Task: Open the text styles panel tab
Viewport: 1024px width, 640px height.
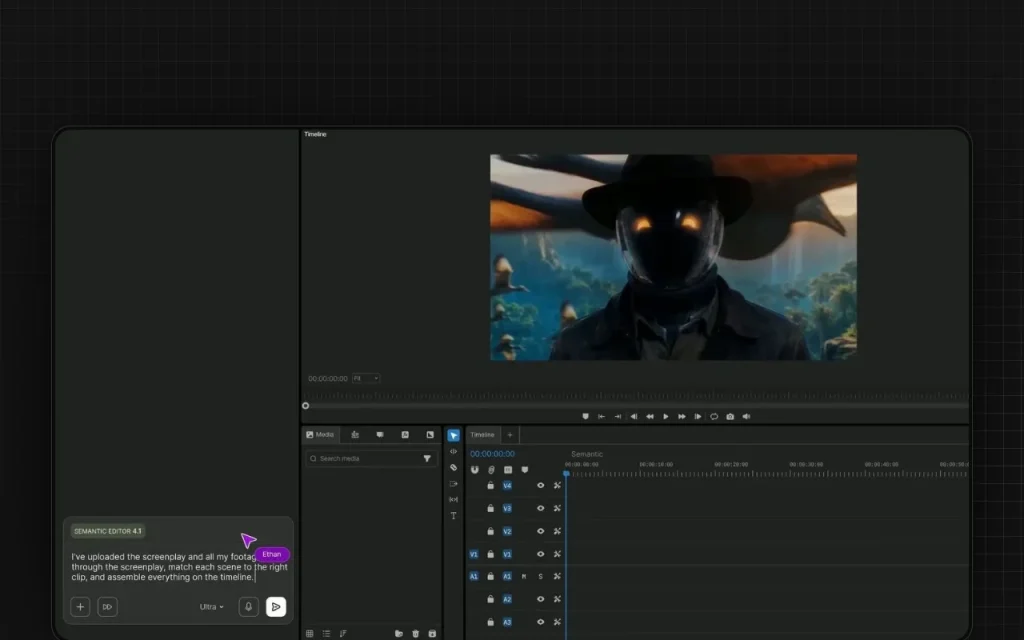Action: pyautogui.click(x=405, y=435)
